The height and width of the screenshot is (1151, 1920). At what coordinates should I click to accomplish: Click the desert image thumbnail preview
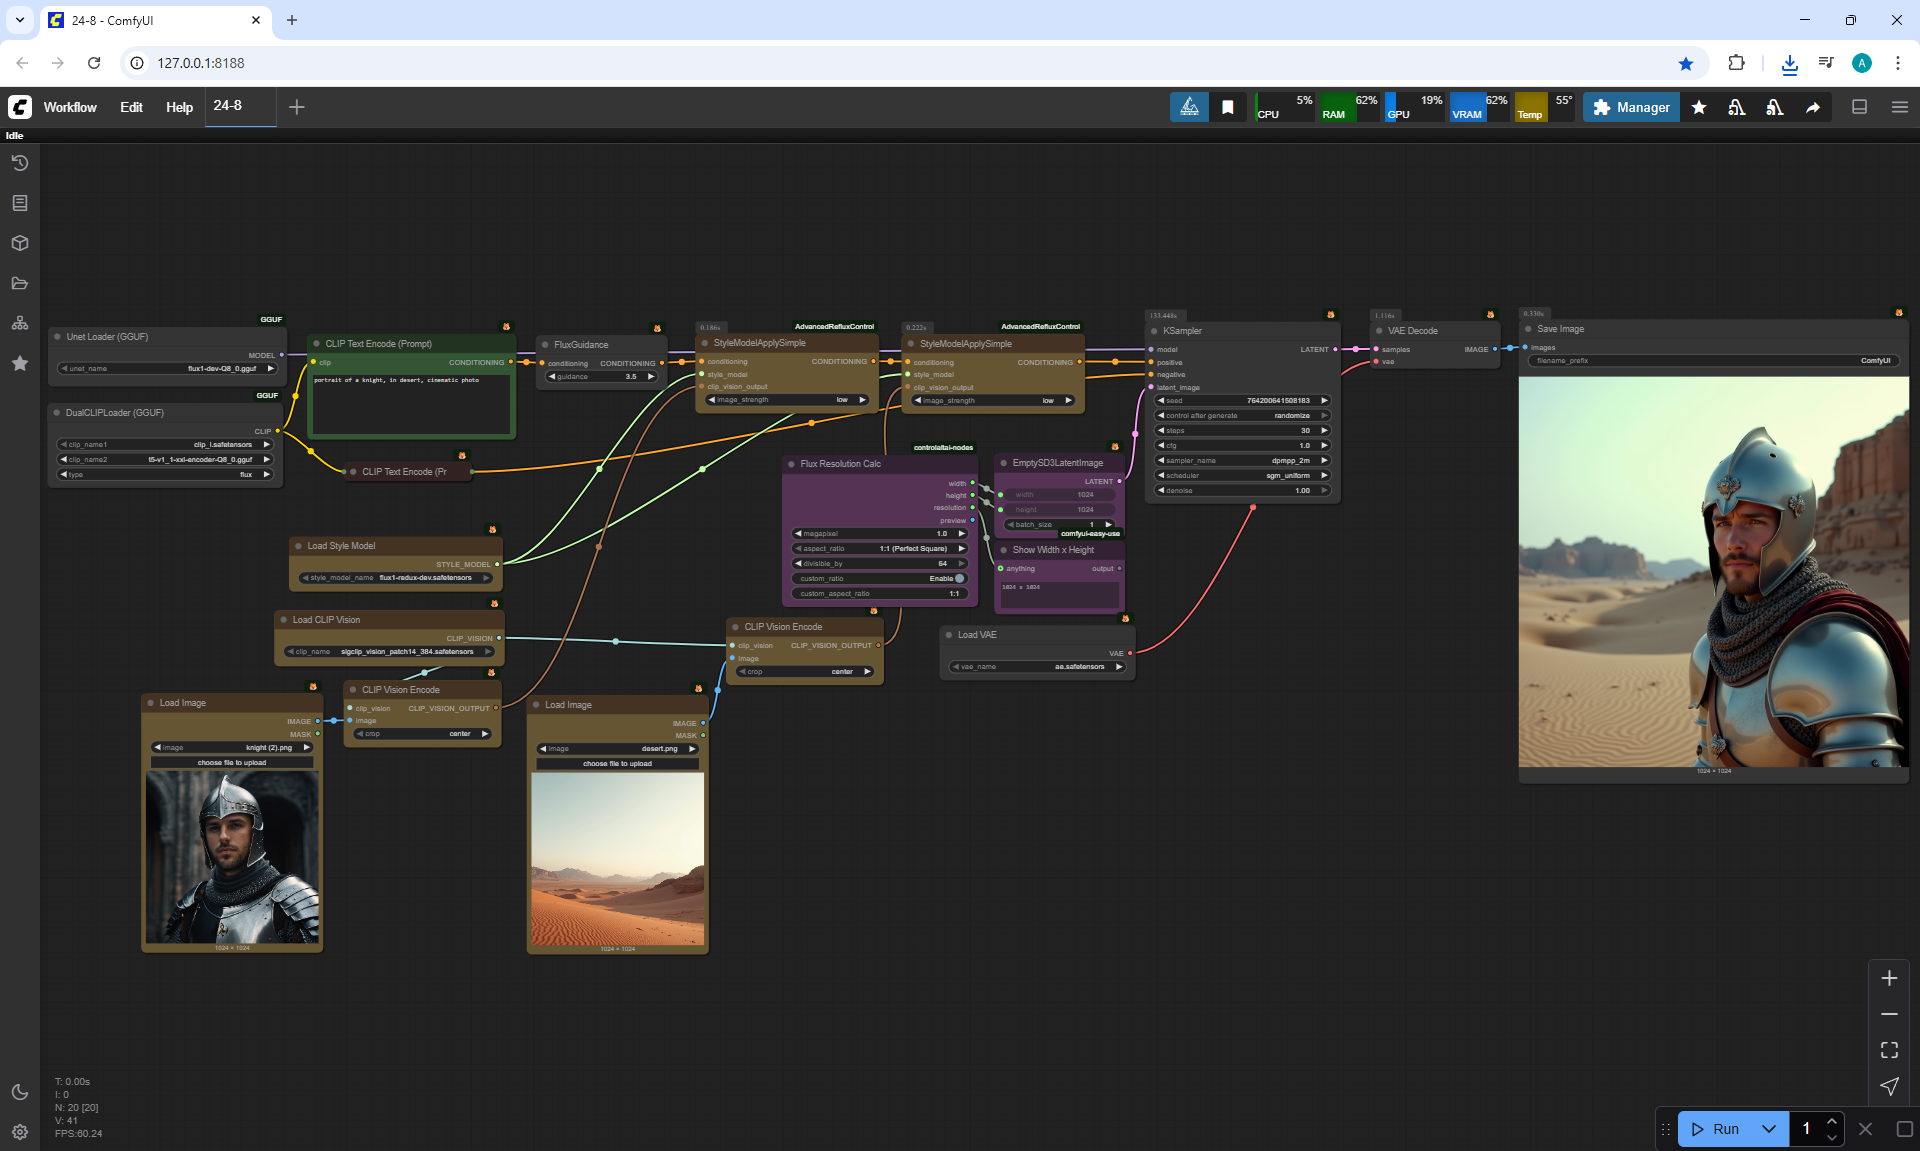coord(617,858)
